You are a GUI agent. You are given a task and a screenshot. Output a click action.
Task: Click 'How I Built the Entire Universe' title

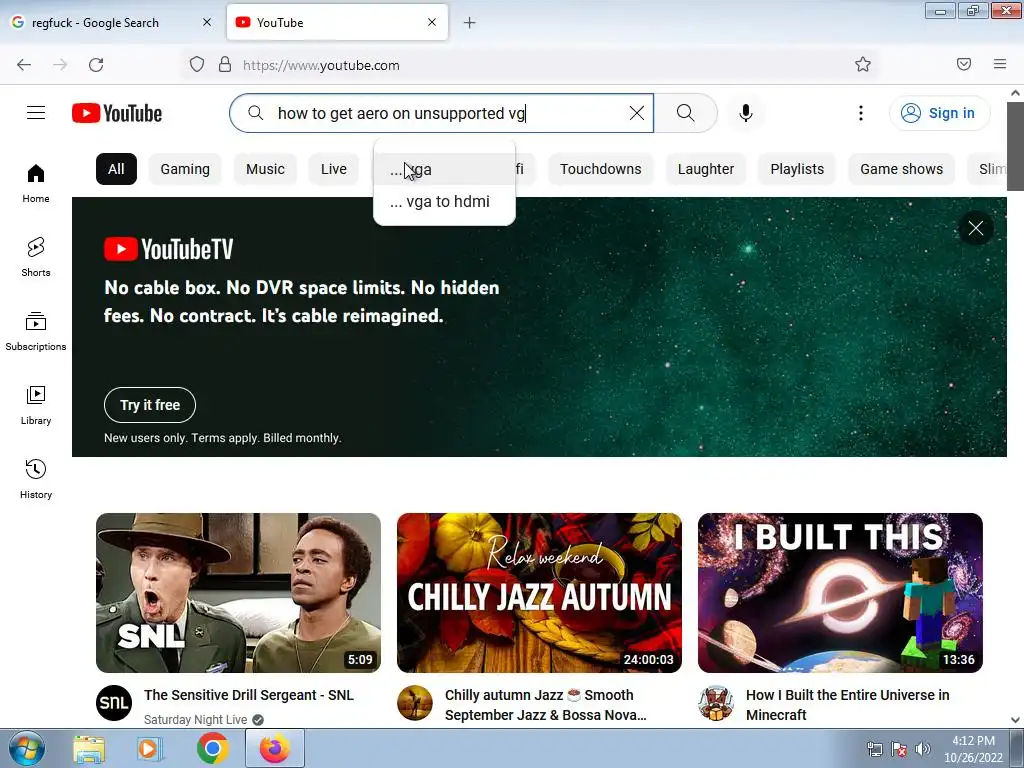(848, 705)
